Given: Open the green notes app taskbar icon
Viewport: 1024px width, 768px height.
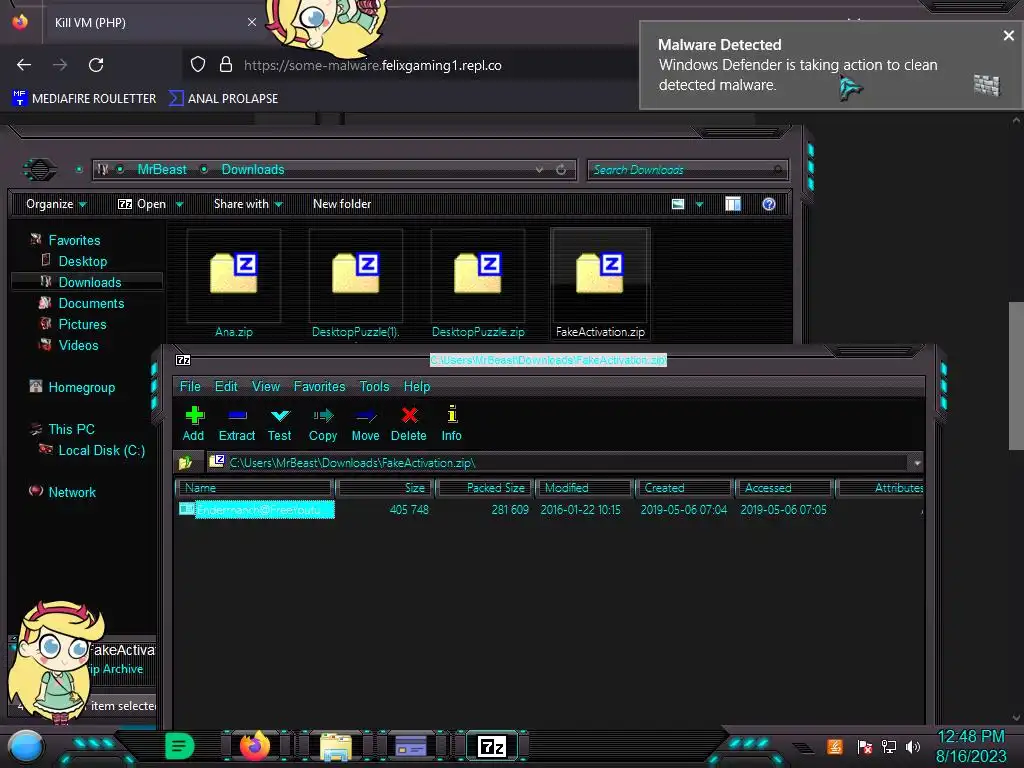Looking at the screenshot, I should click(x=180, y=746).
